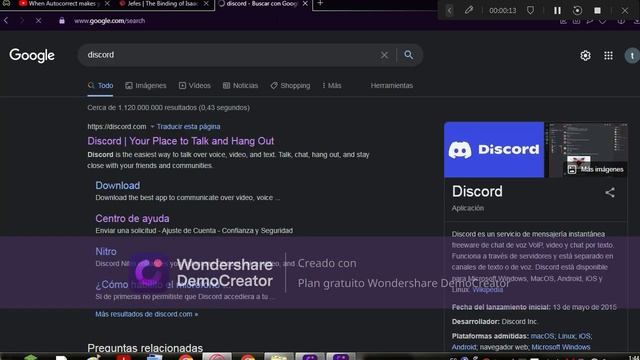Screen dimensions: 640x360
Task: Open dropdown arrow beside https://discord.com
Action: tap(152, 127)
